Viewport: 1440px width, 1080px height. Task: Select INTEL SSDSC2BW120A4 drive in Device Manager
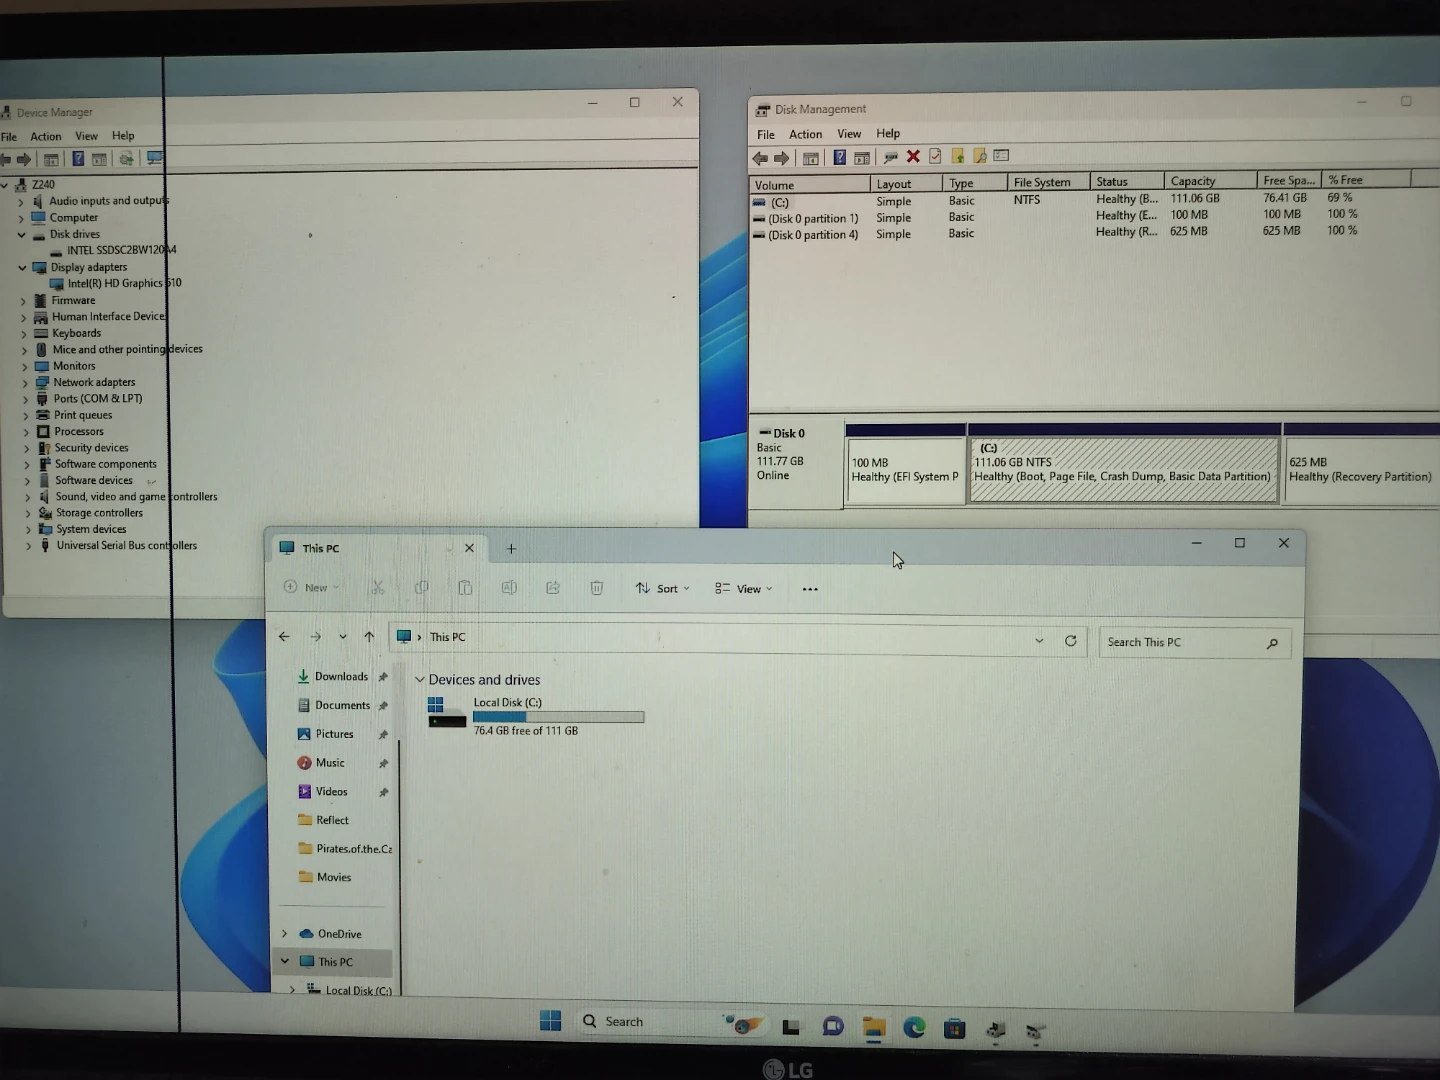(121, 250)
